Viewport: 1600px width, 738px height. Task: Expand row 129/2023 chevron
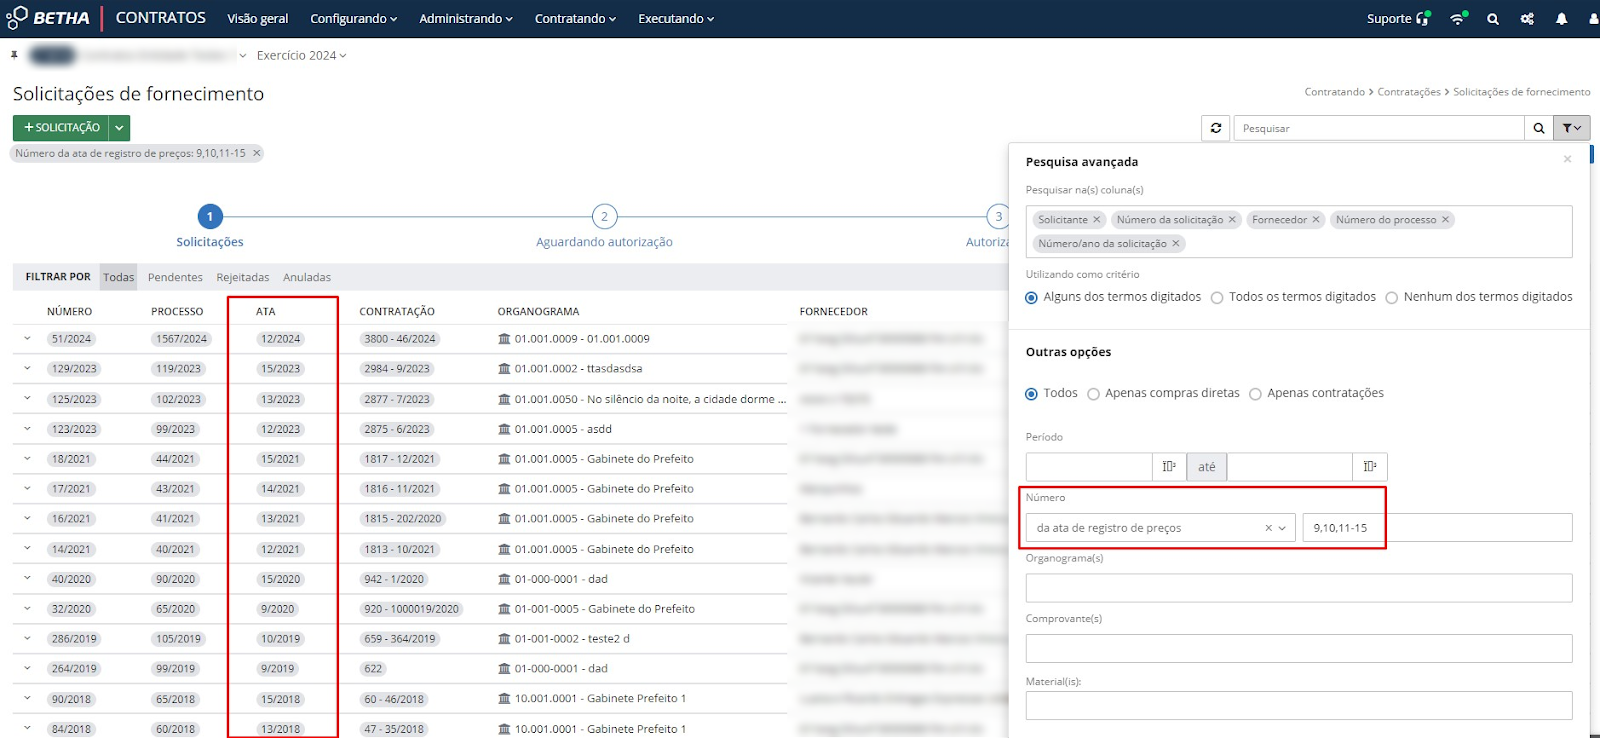27,369
